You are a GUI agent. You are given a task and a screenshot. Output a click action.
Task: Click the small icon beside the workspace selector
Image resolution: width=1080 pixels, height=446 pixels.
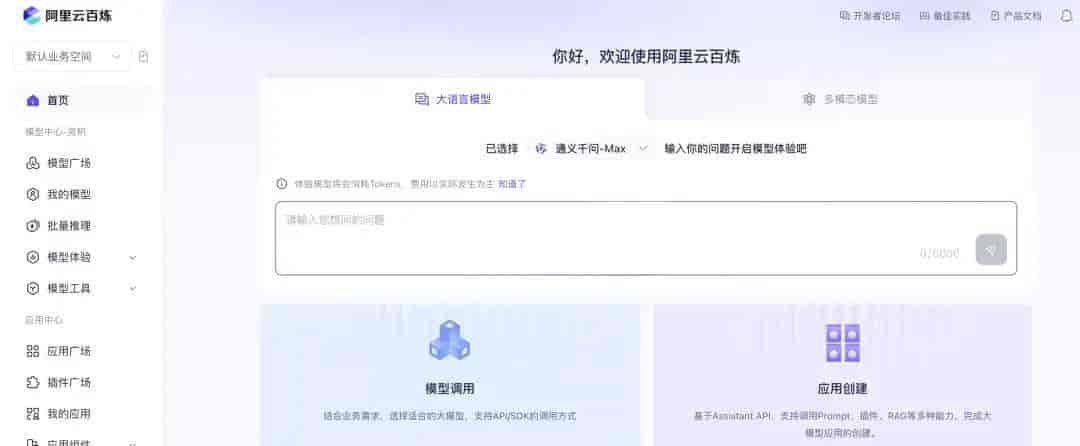coord(143,56)
